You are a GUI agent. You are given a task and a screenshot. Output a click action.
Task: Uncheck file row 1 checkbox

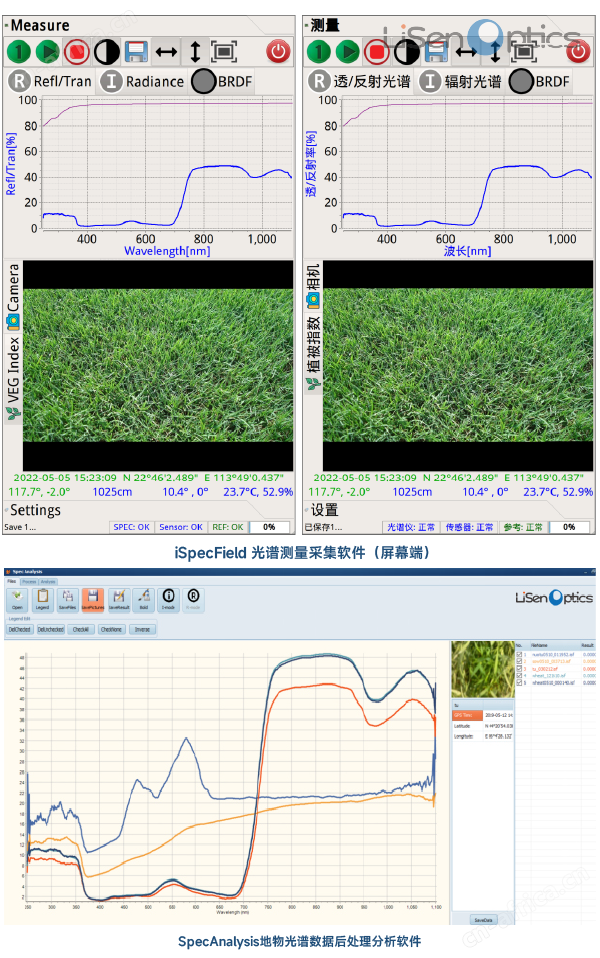(x=519, y=654)
